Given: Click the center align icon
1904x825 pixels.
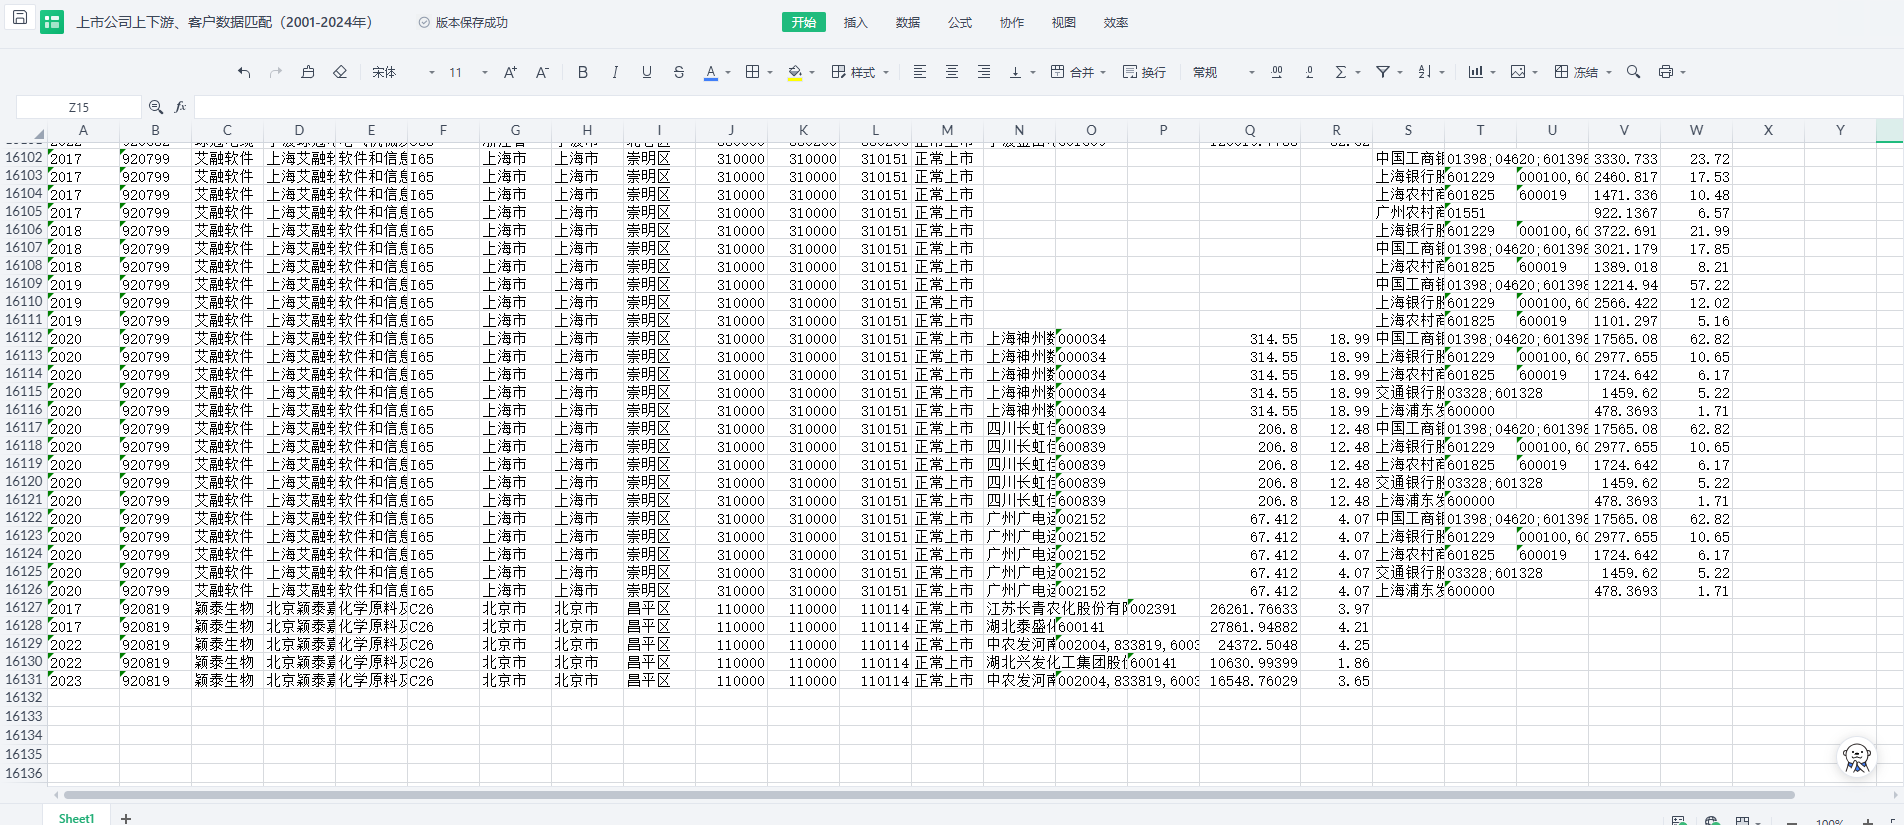Looking at the screenshot, I should tap(951, 72).
